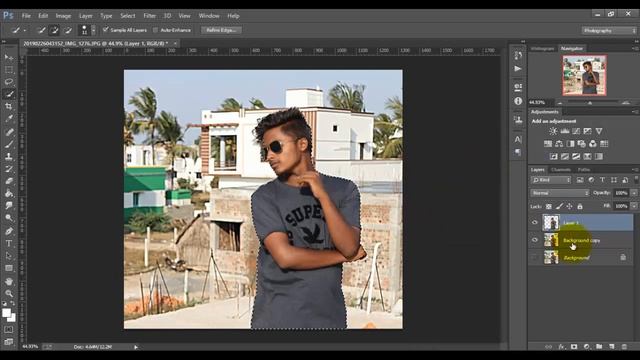The height and width of the screenshot is (360, 640).
Task: Open the File menu
Action: [27, 16]
